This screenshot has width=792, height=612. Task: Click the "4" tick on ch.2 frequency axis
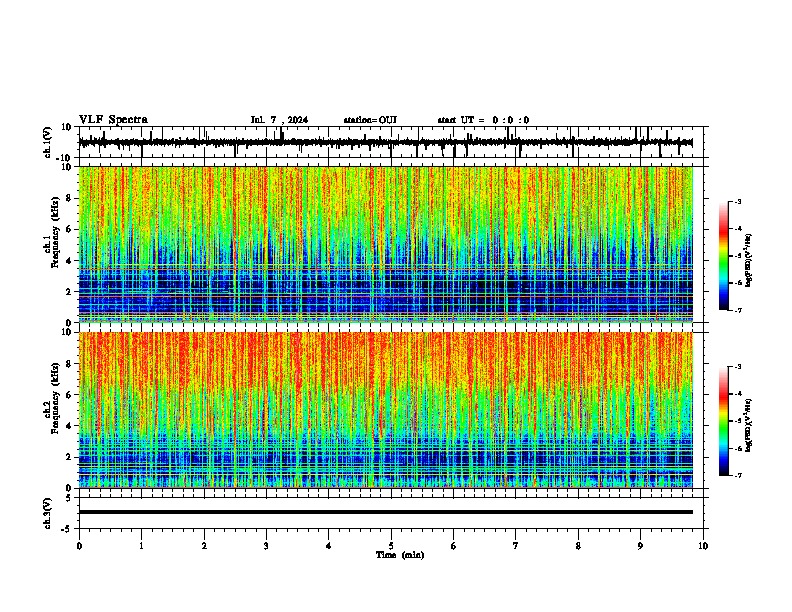click(x=69, y=426)
